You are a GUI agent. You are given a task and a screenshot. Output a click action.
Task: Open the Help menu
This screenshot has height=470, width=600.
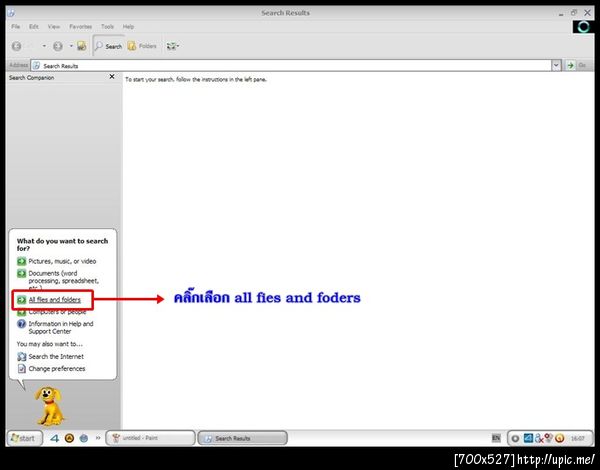(128, 26)
